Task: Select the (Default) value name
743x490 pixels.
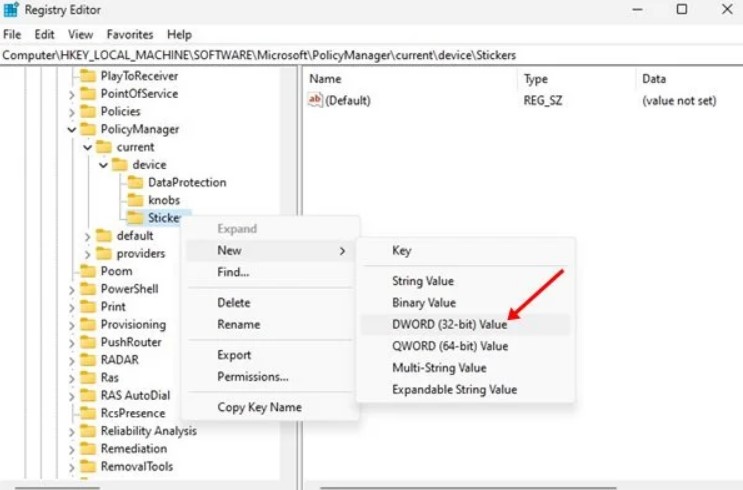Action: pyautogui.click(x=348, y=100)
